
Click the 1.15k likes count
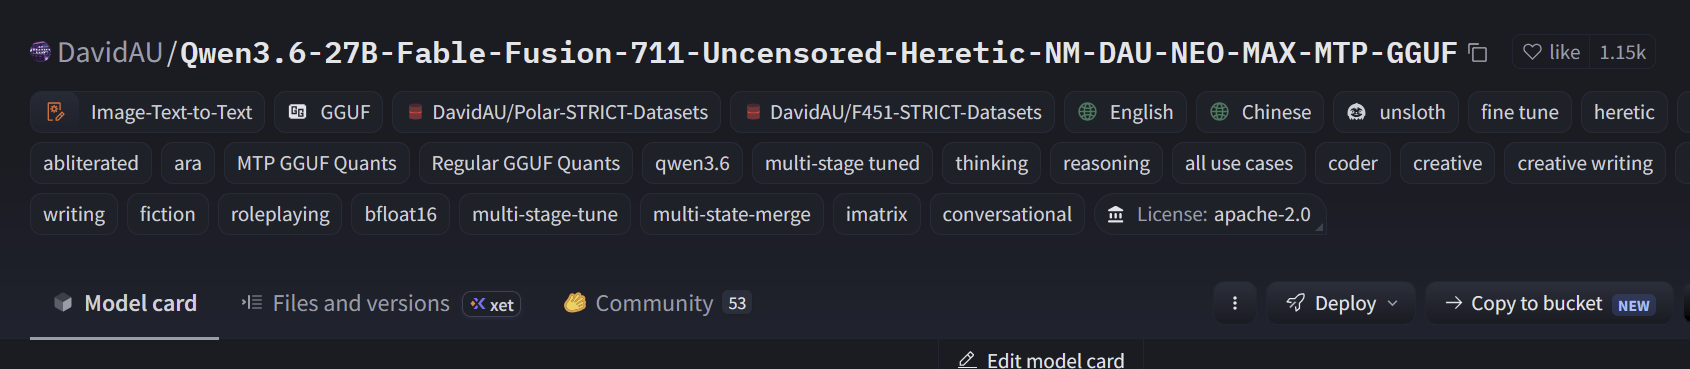pyautogui.click(x=1622, y=52)
